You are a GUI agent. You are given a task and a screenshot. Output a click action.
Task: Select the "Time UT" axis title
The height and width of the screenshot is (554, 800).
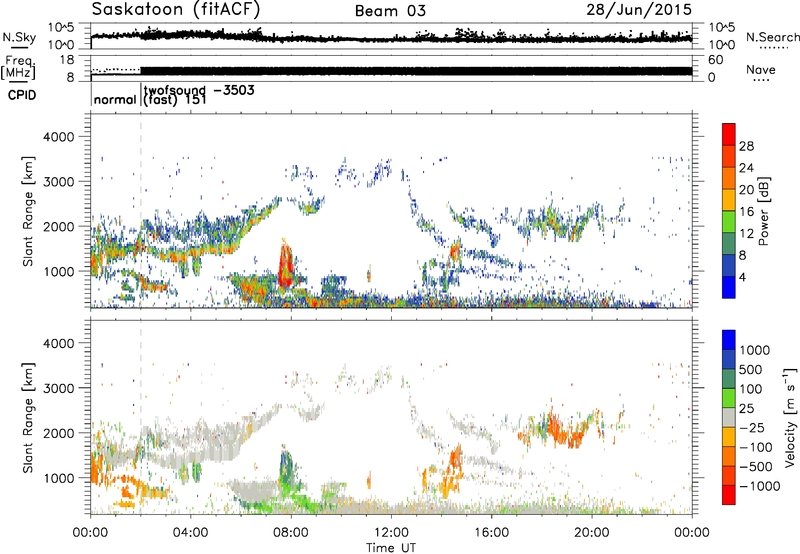tap(391, 547)
